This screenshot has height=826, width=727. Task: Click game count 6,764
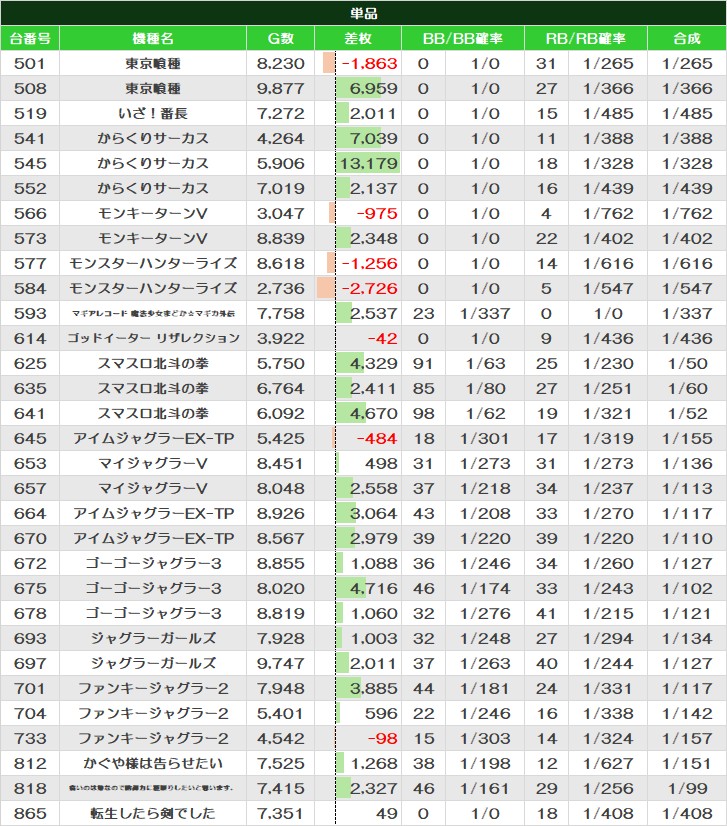point(281,389)
